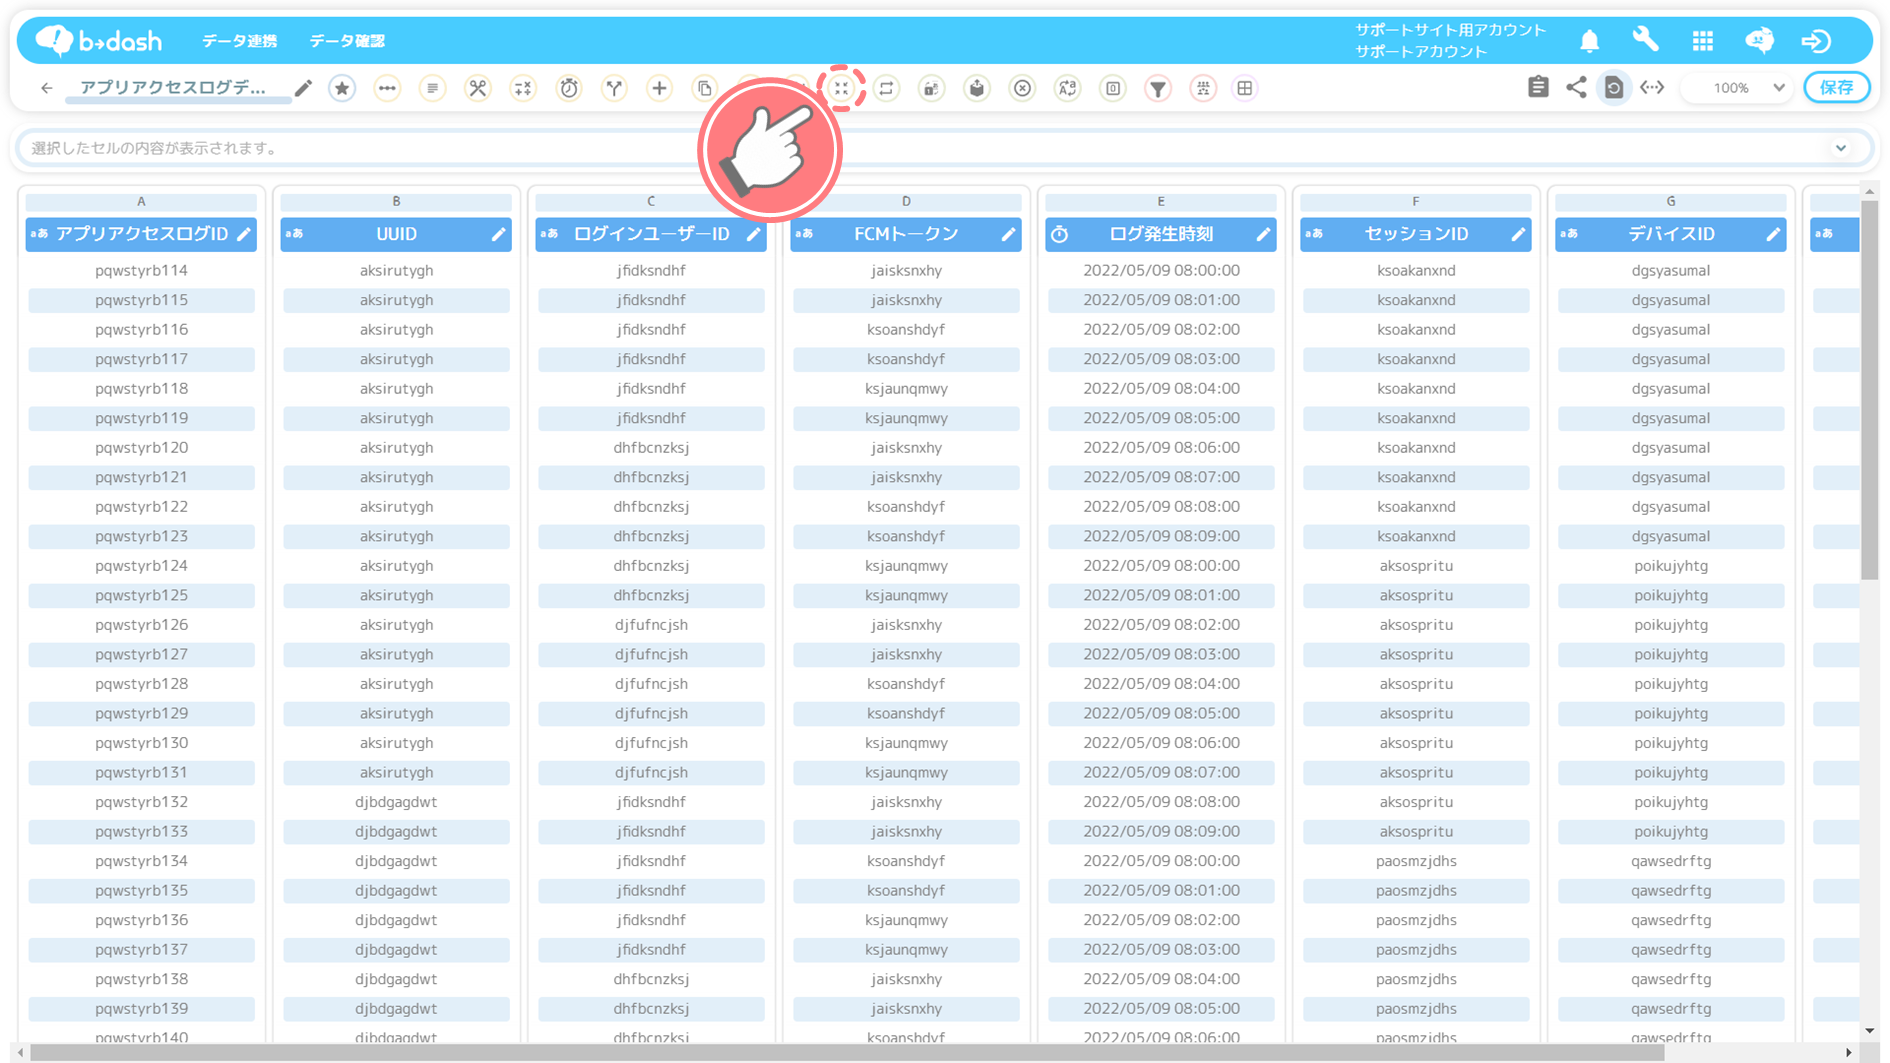Edit the アプリアクセスログID column header pencil
Screen dimensions: 1890x1063
click(x=244, y=234)
